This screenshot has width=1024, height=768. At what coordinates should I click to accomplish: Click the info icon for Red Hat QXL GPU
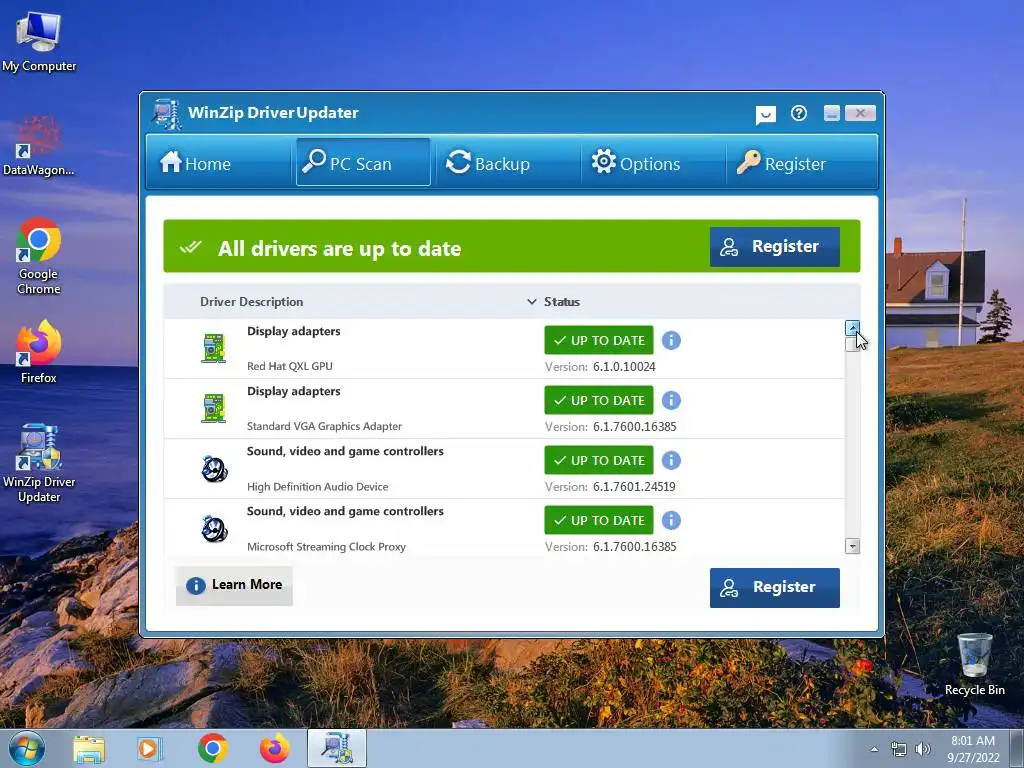(671, 340)
